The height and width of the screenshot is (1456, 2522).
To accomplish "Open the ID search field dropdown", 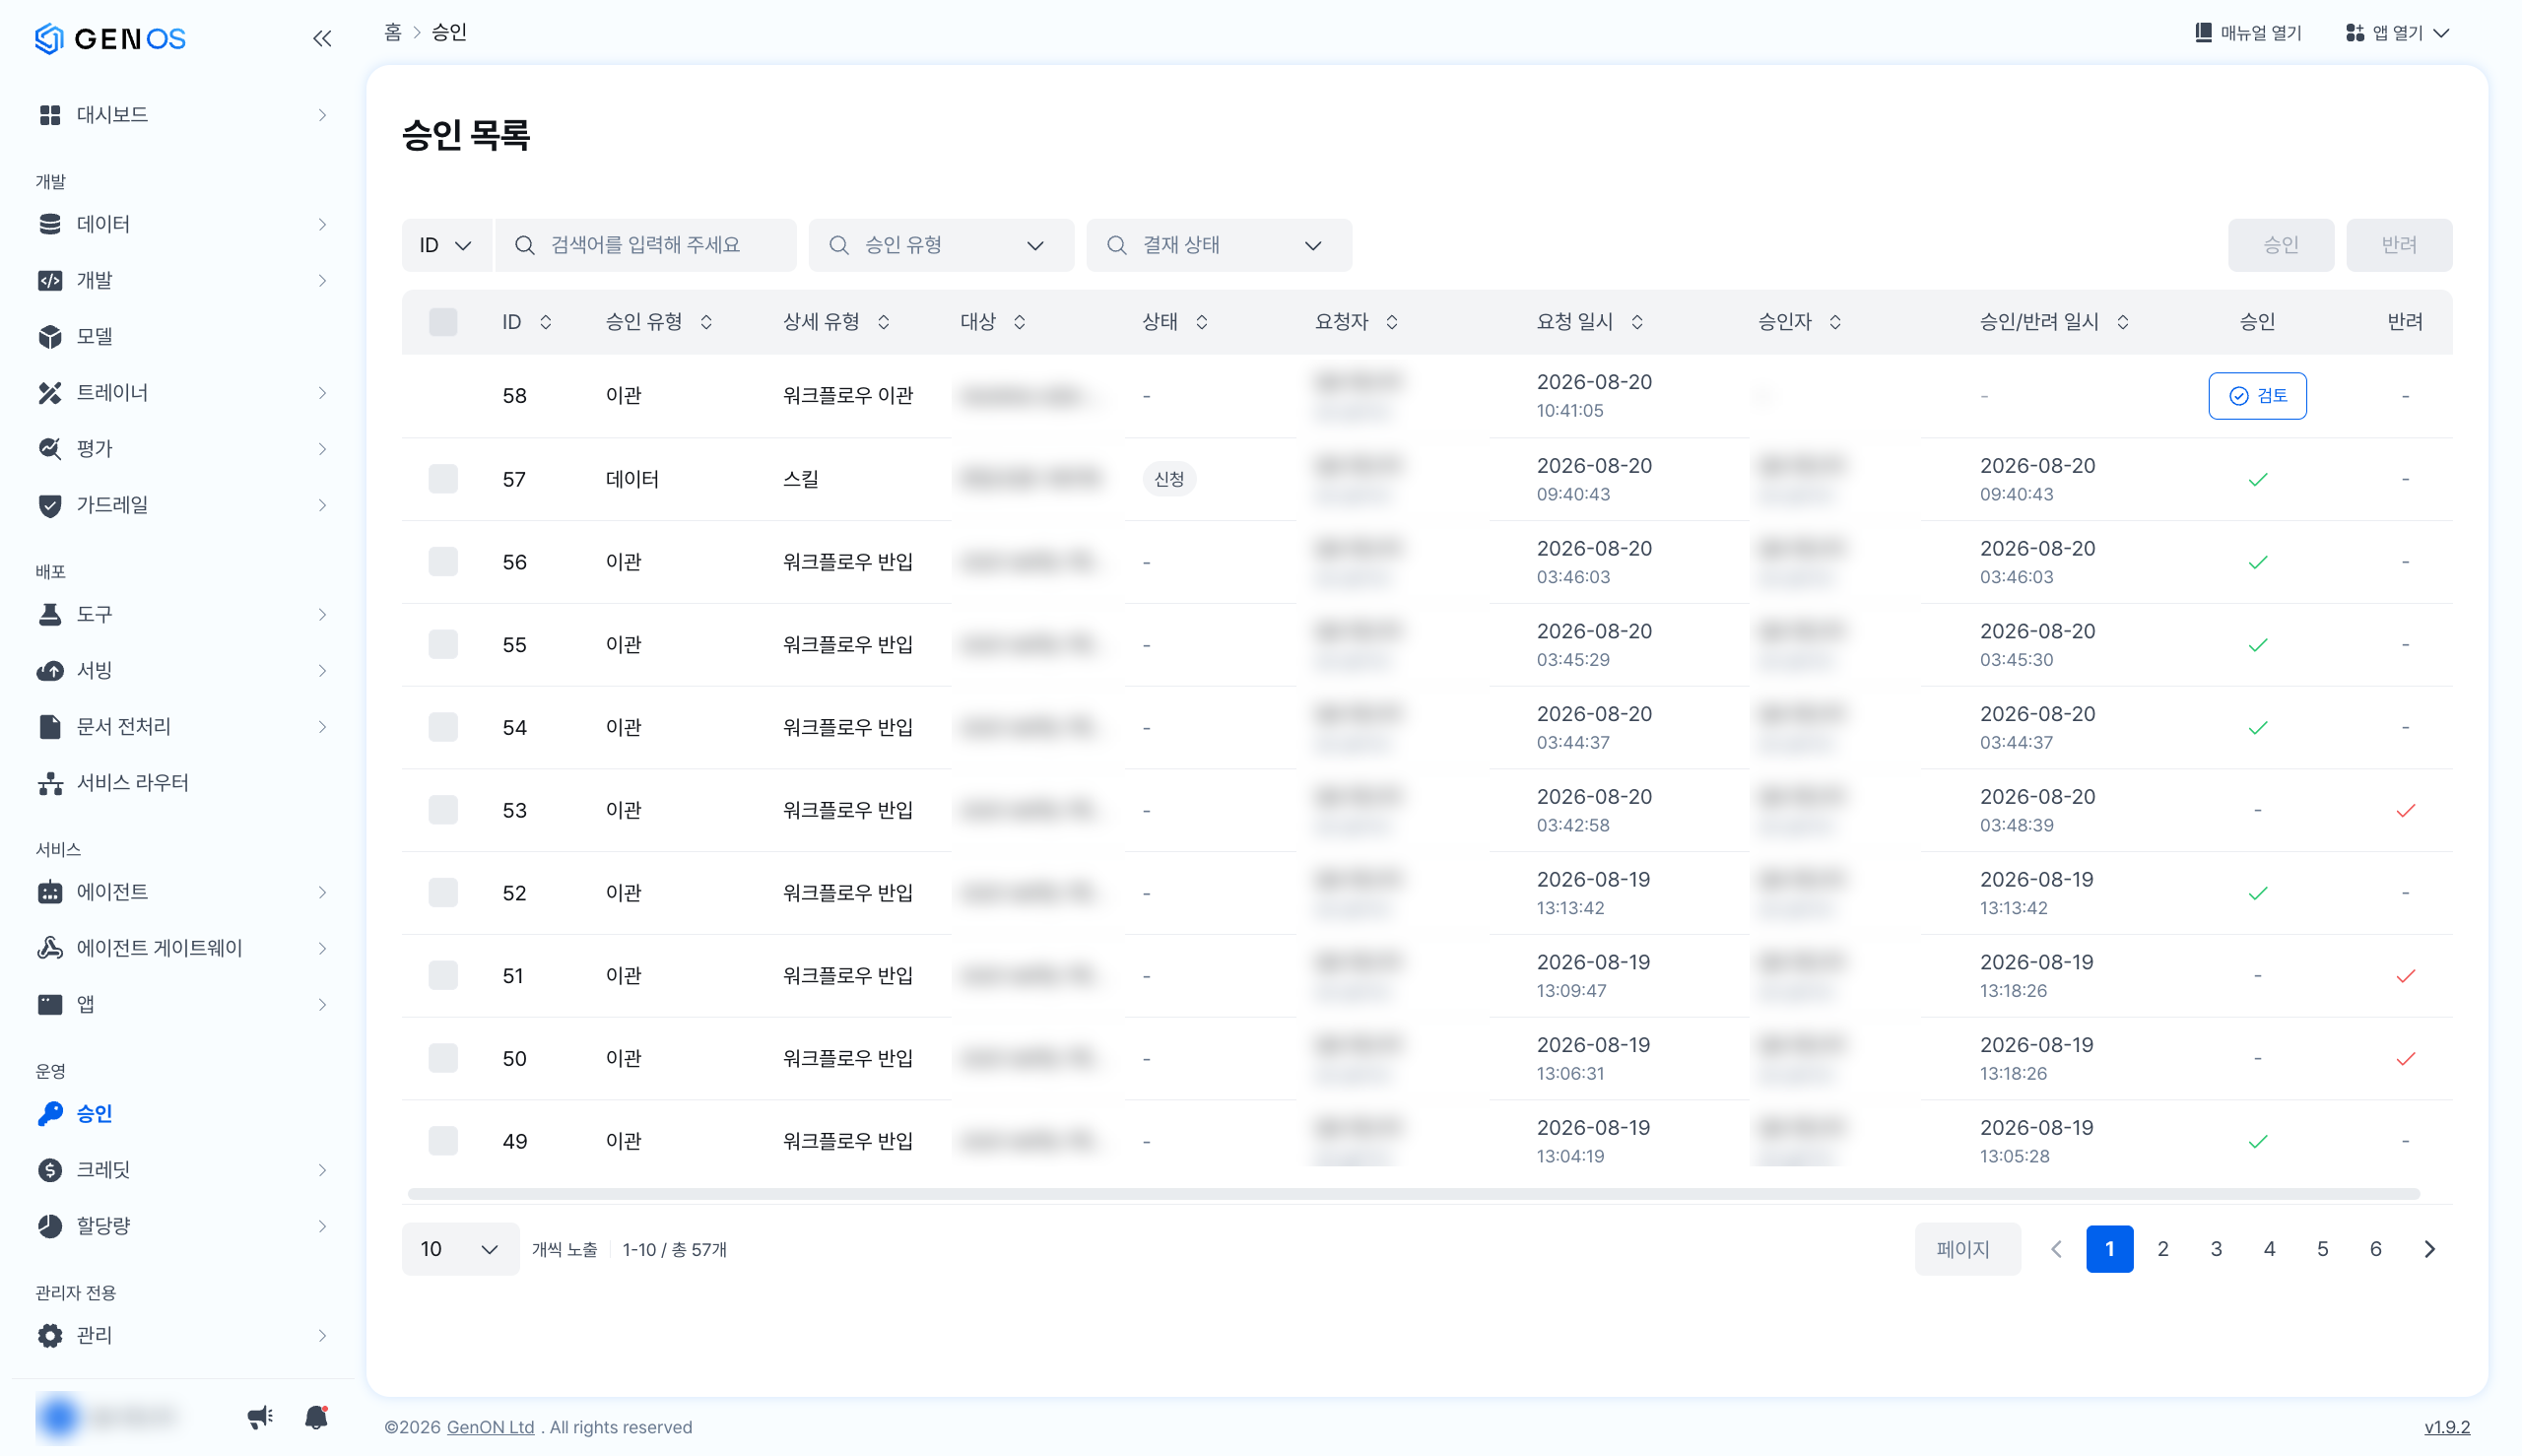I will (x=446, y=245).
